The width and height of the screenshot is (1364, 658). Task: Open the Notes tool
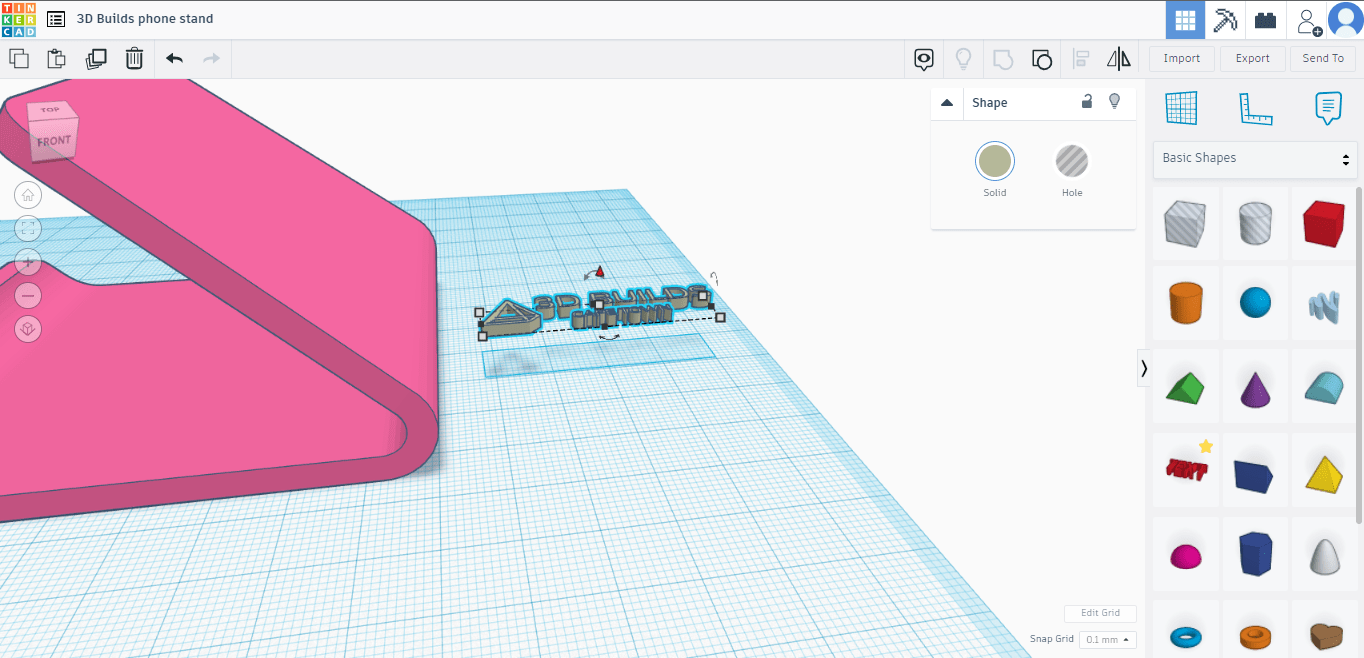[x=1327, y=108]
